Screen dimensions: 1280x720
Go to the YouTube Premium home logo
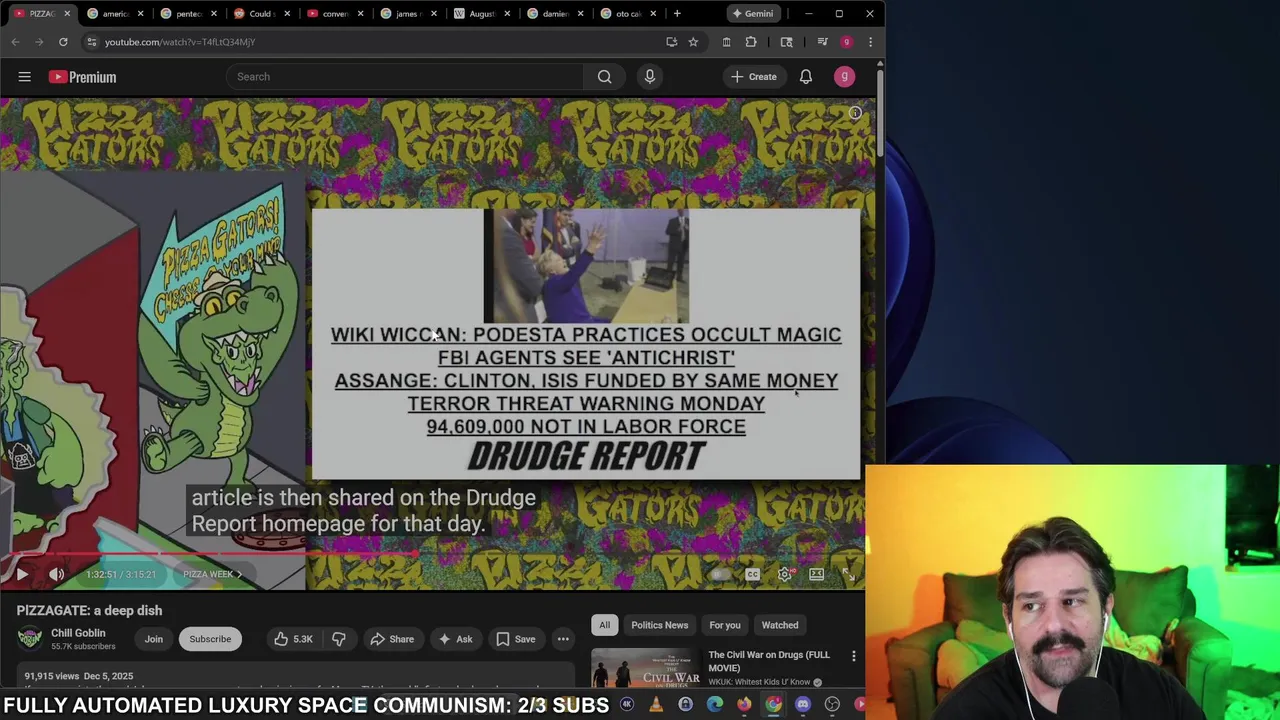(x=82, y=77)
